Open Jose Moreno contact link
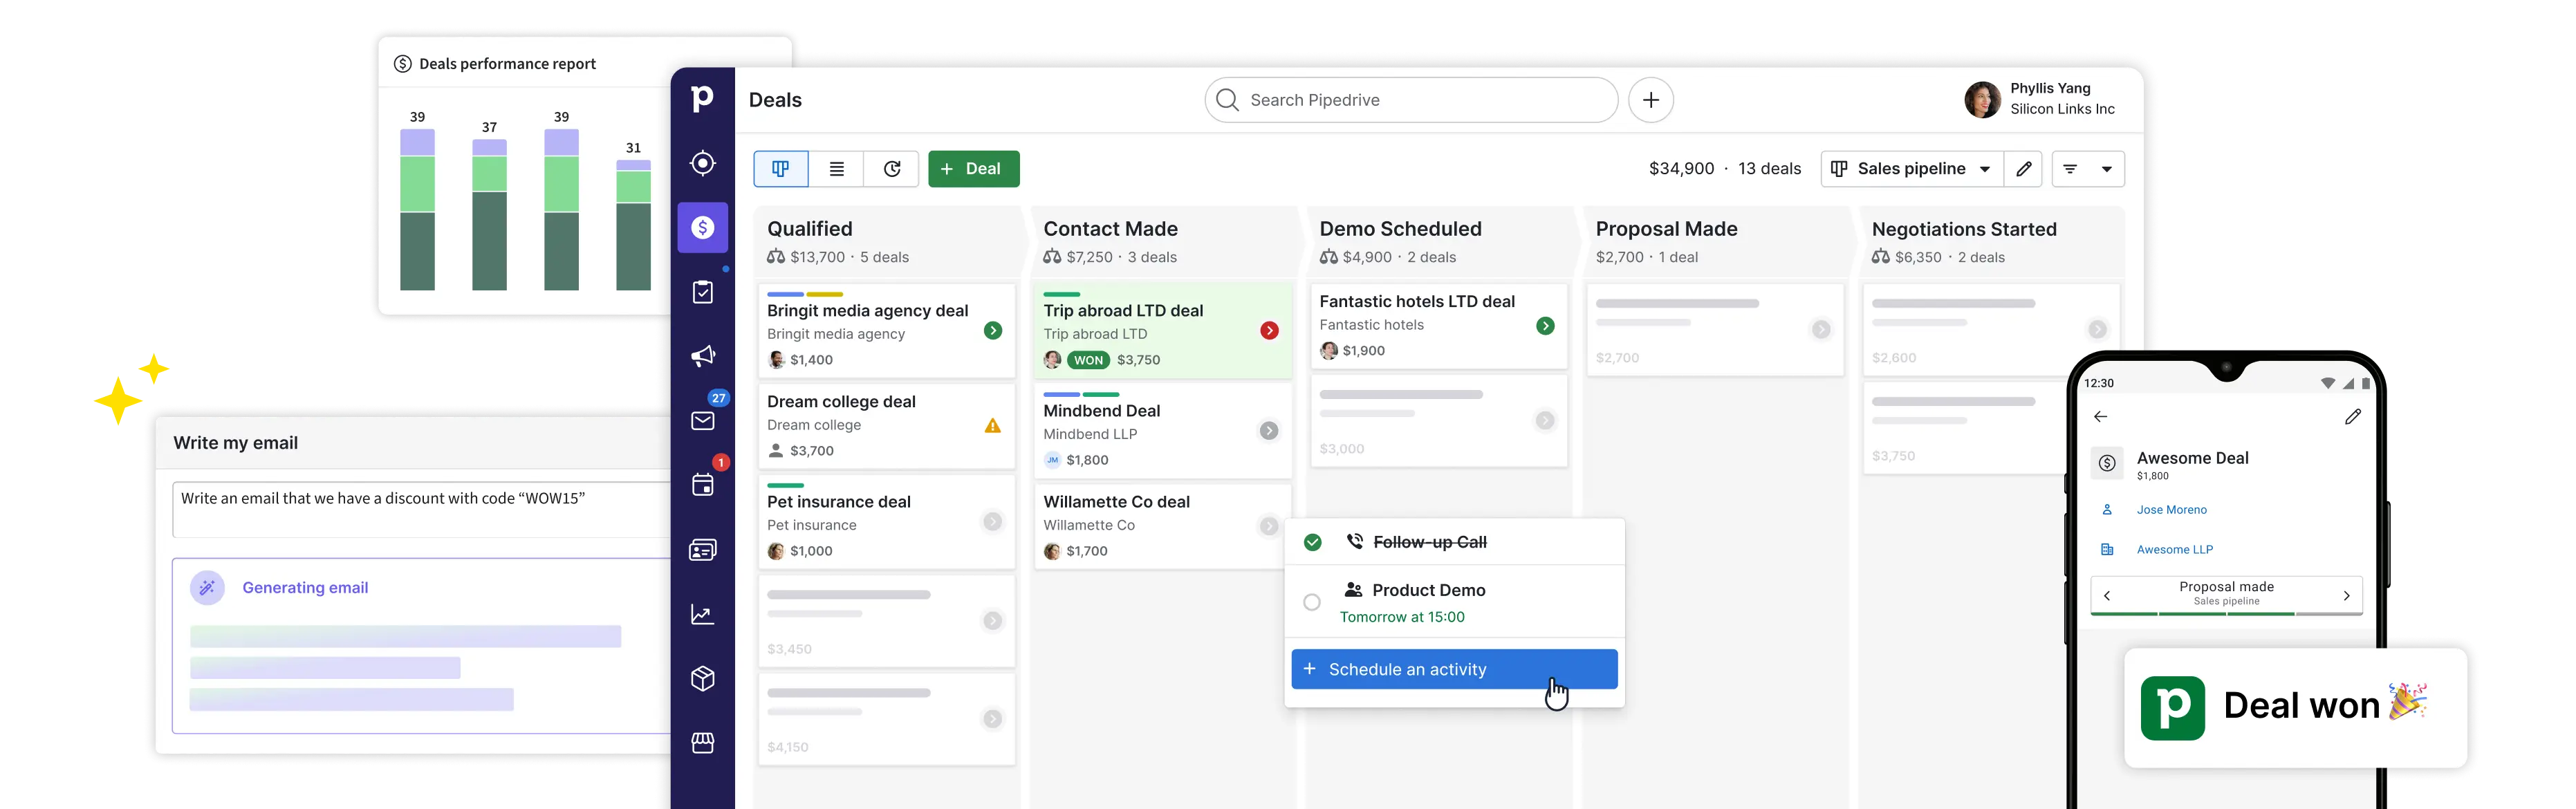Screen dimensions: 2576x809 pos(2171,510)
